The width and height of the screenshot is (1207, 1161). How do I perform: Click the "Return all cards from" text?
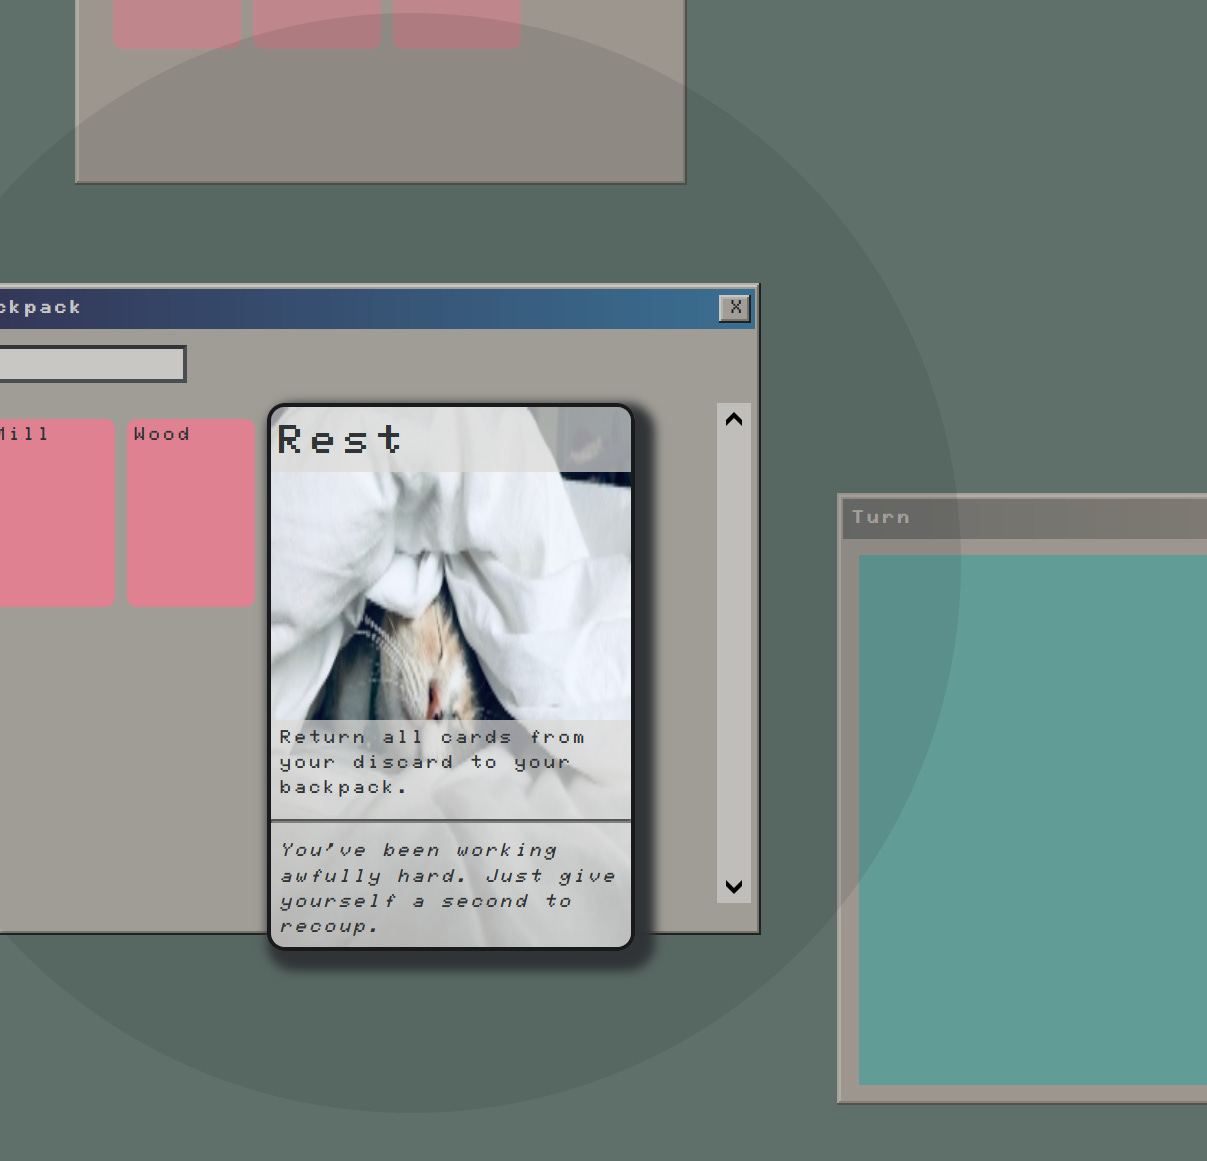click(432, 737)
